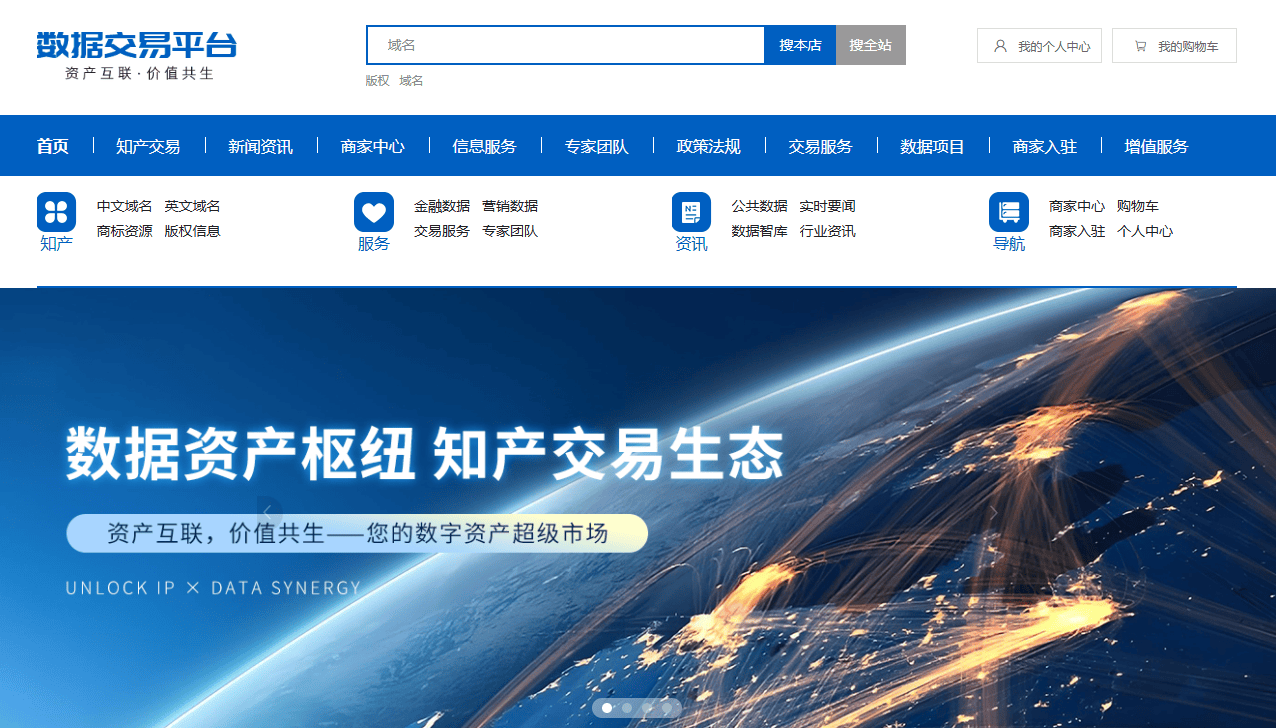Click the shopping cart icon in 我的购物车
Screen dimensions: 1276x728
click(x=1140, y=46)
